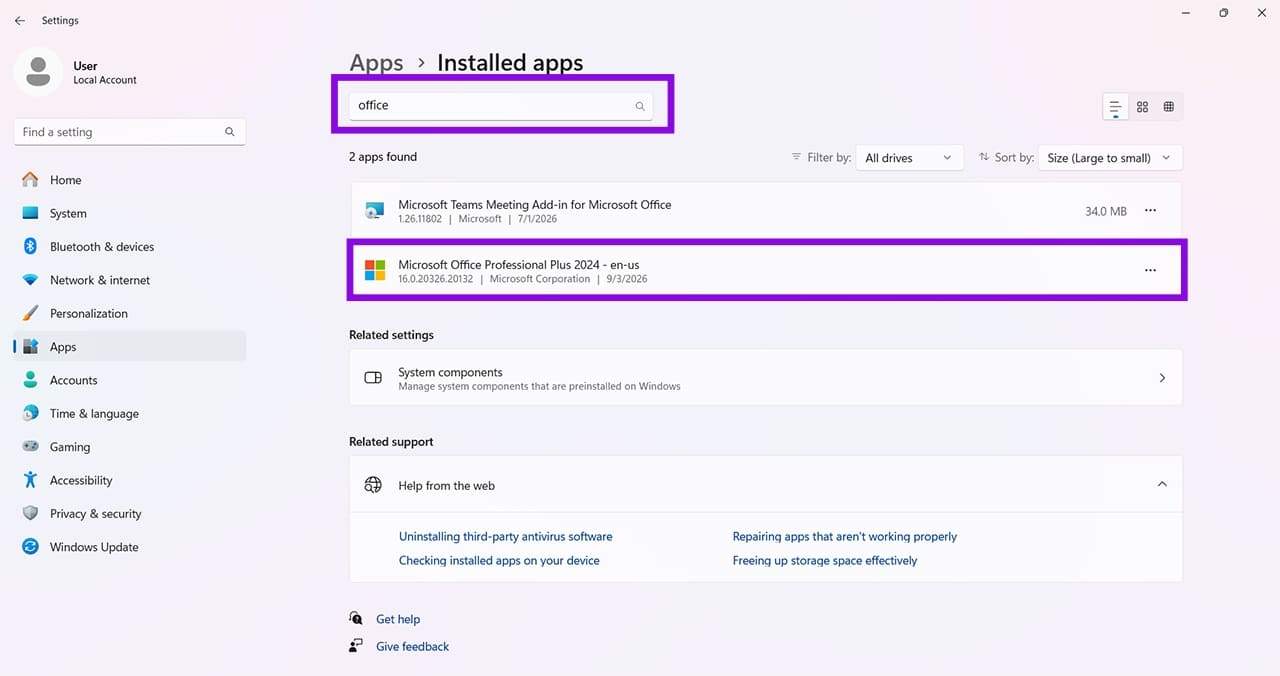
Task: Click the back arrow in the Settings title bar
Action: 20,20
